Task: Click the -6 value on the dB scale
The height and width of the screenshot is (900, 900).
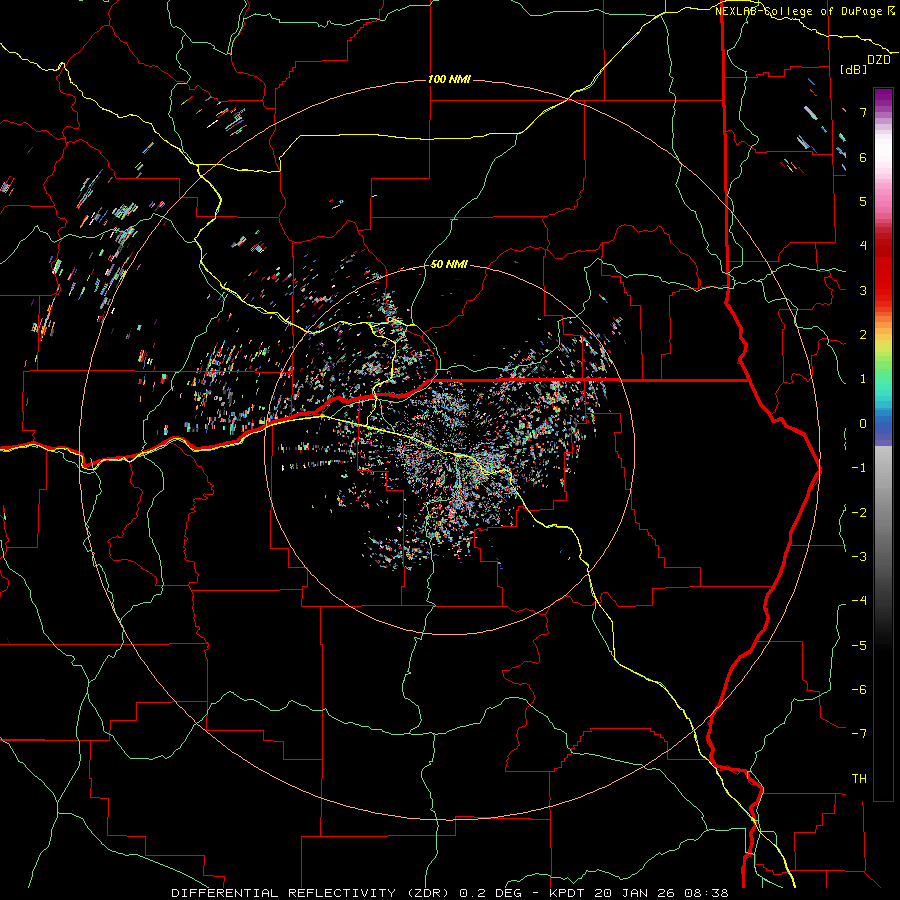Action: [x=859, y=689]
